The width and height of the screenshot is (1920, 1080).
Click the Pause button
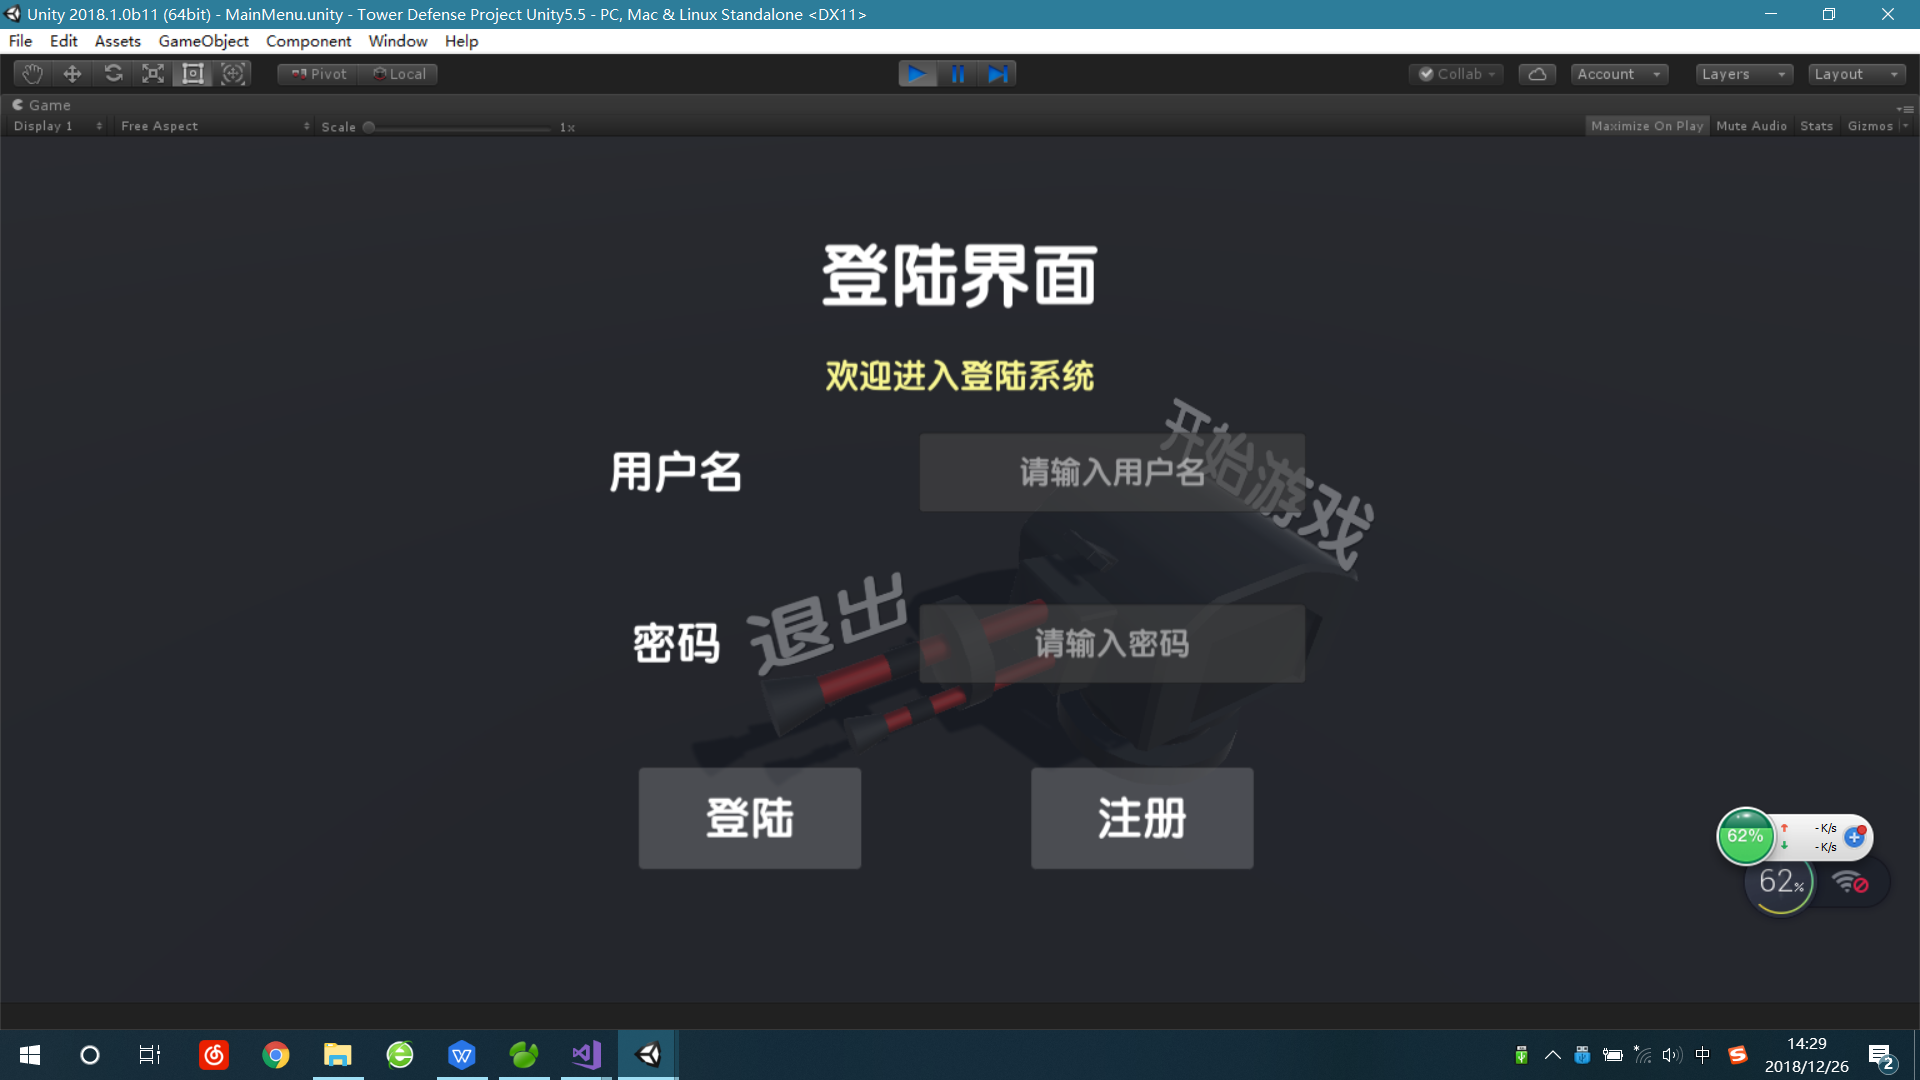(957, 74)
